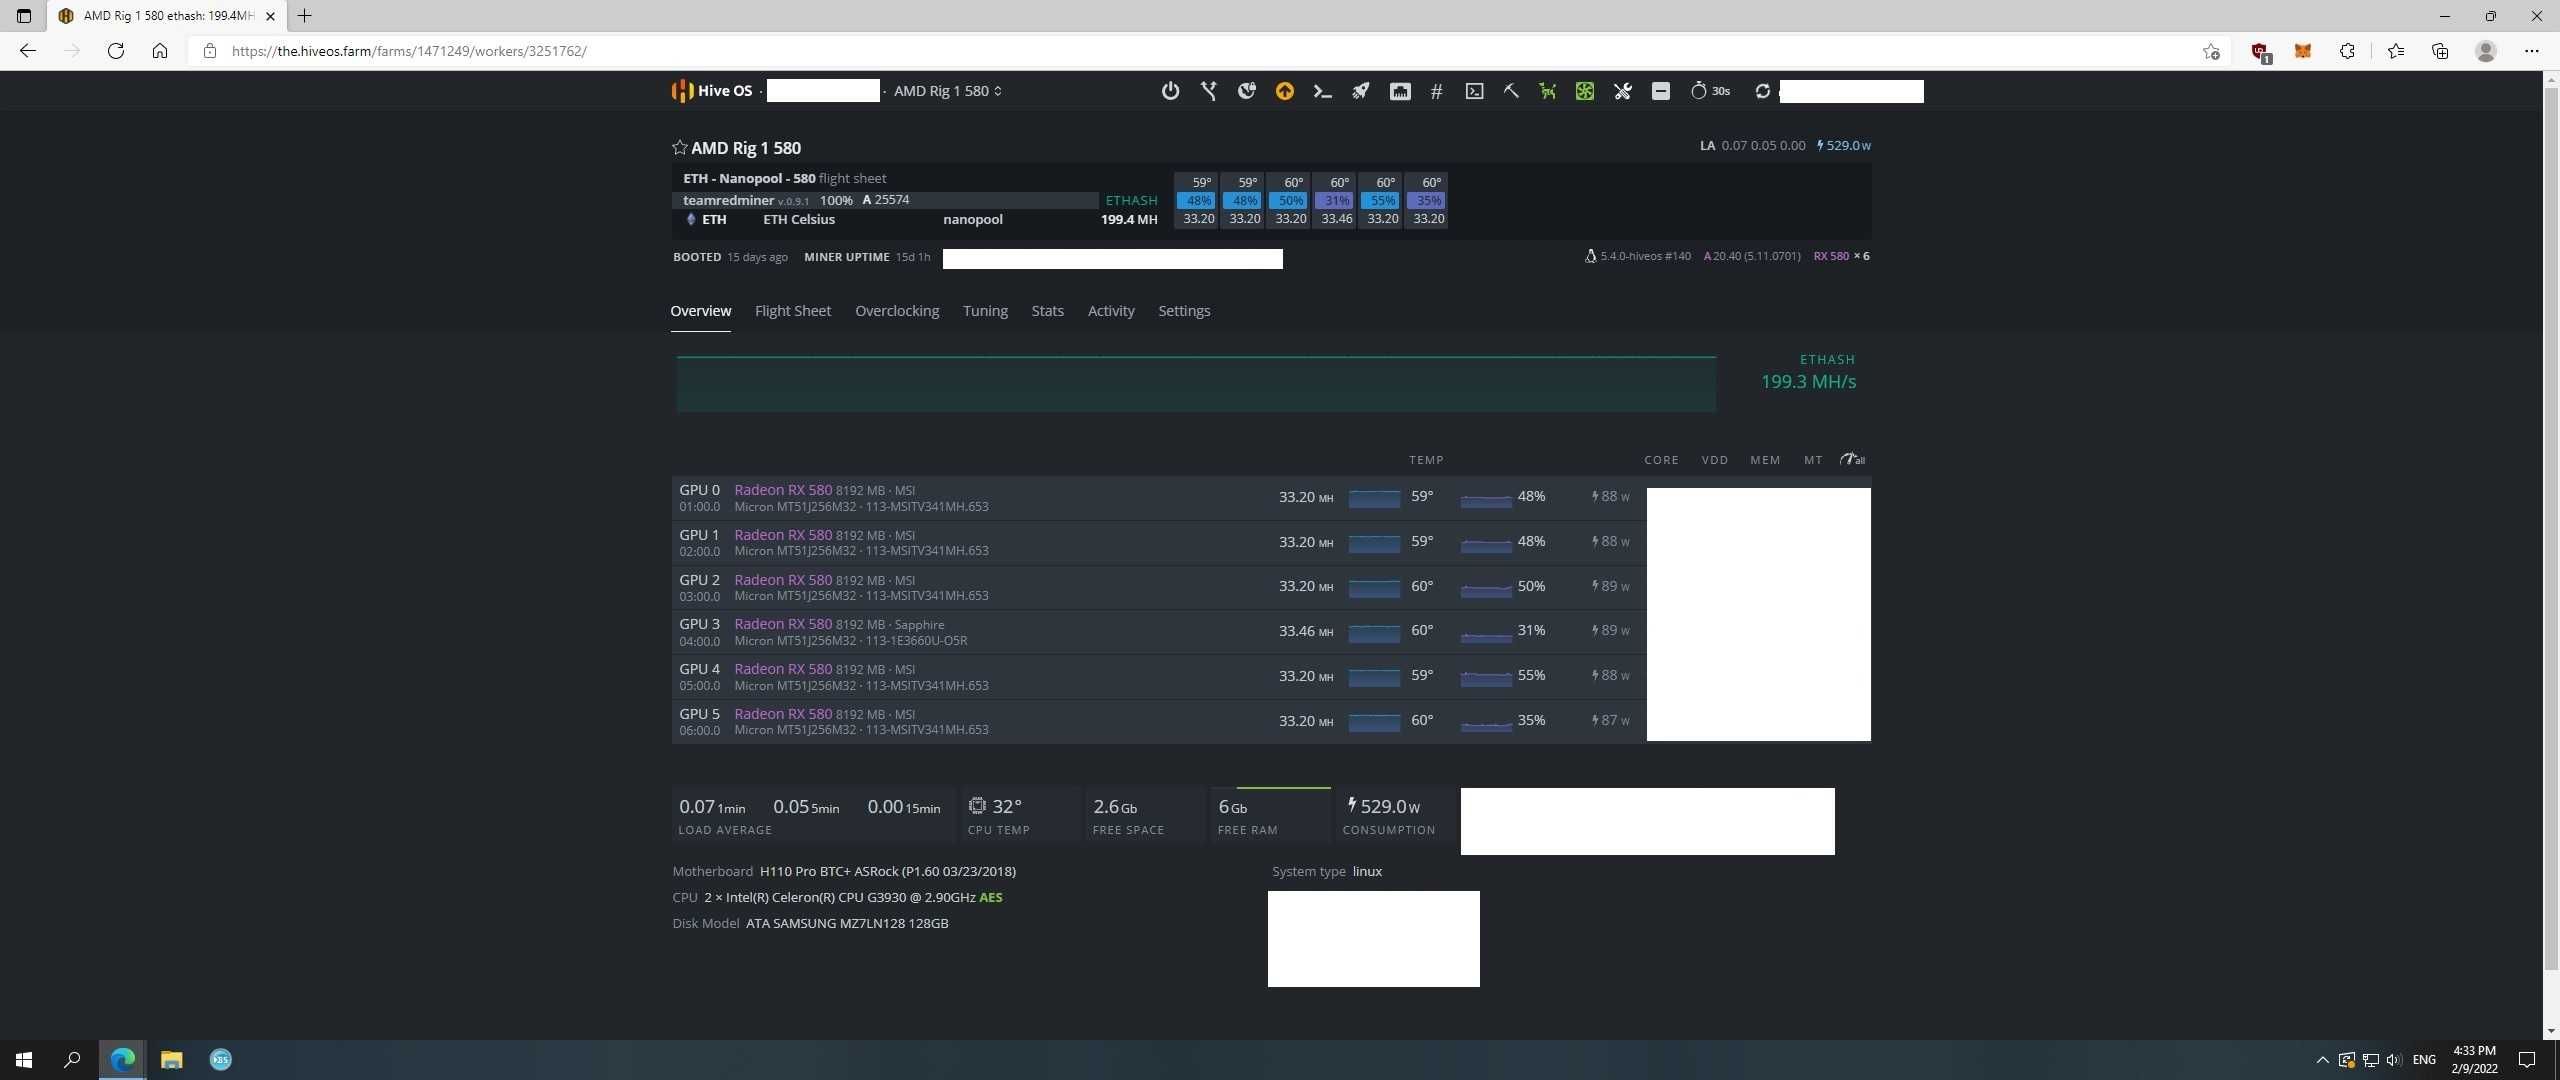The height and width of the screenshot is (1080, 2560).
Task: Click the VPN globe-with-lock icon
Action: (x=1246, y=91)
